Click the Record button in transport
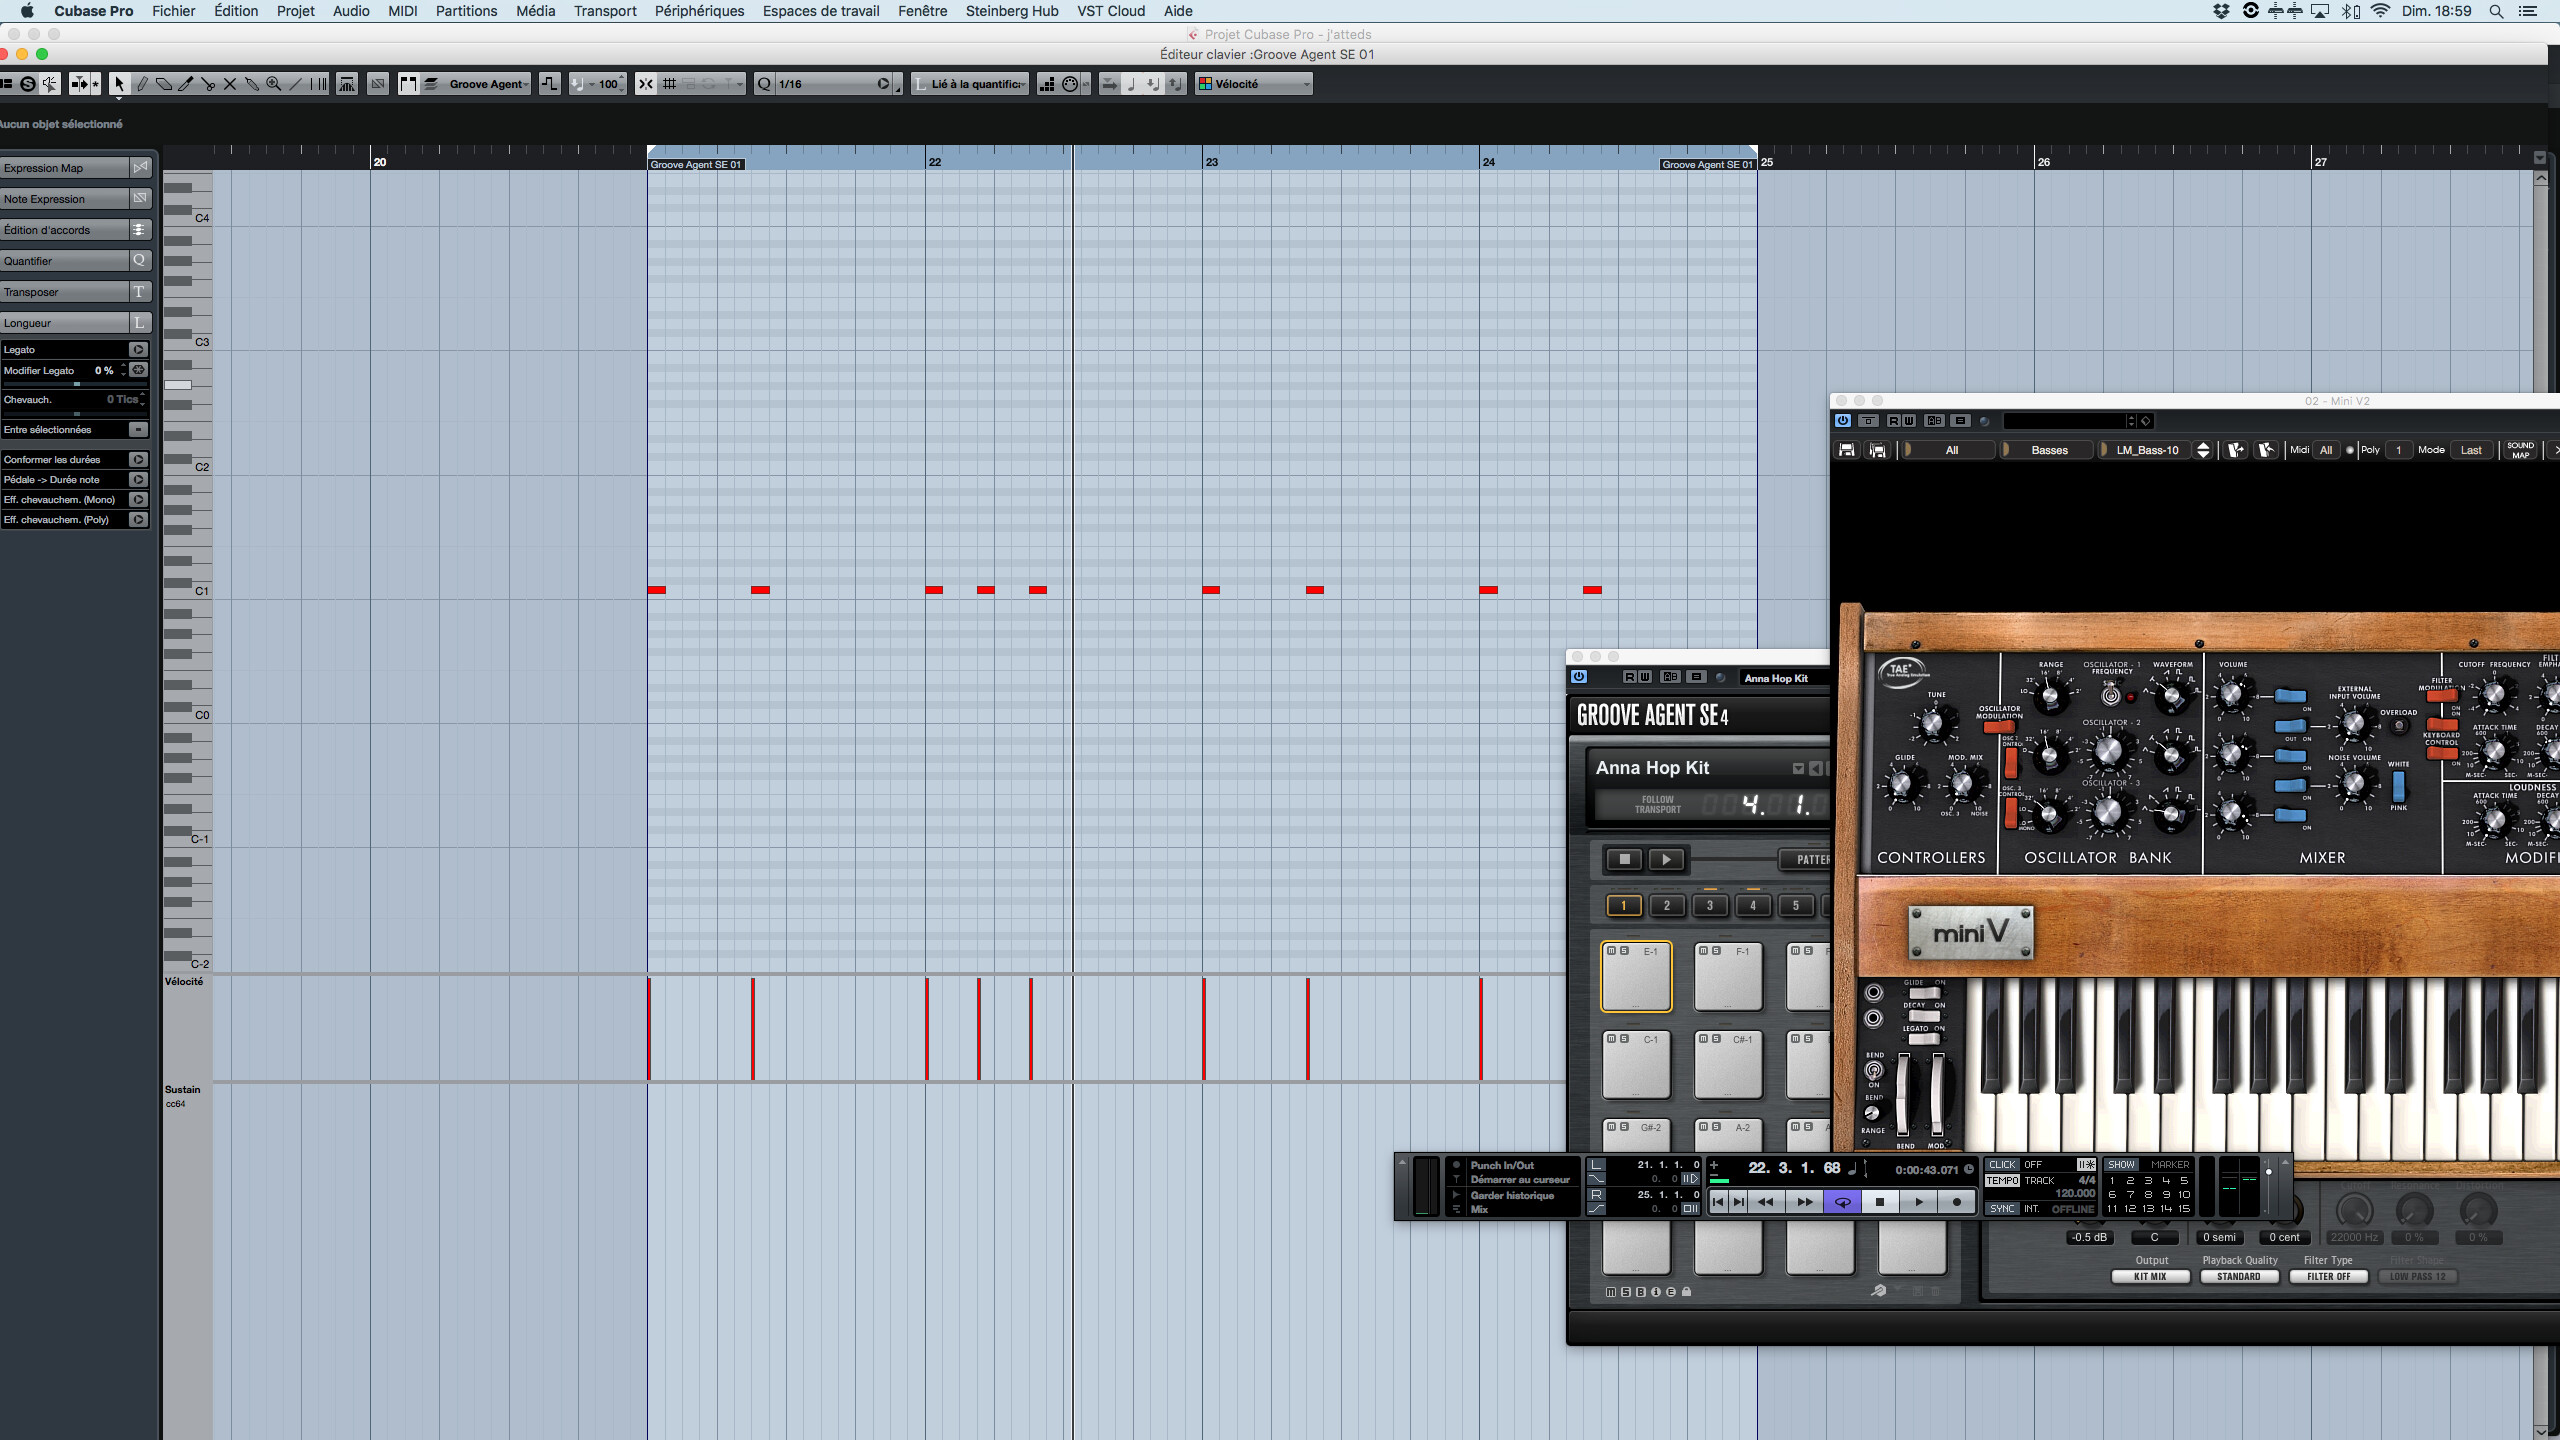This screenshot has width=2560, height=1440. coord(1957,1202)
